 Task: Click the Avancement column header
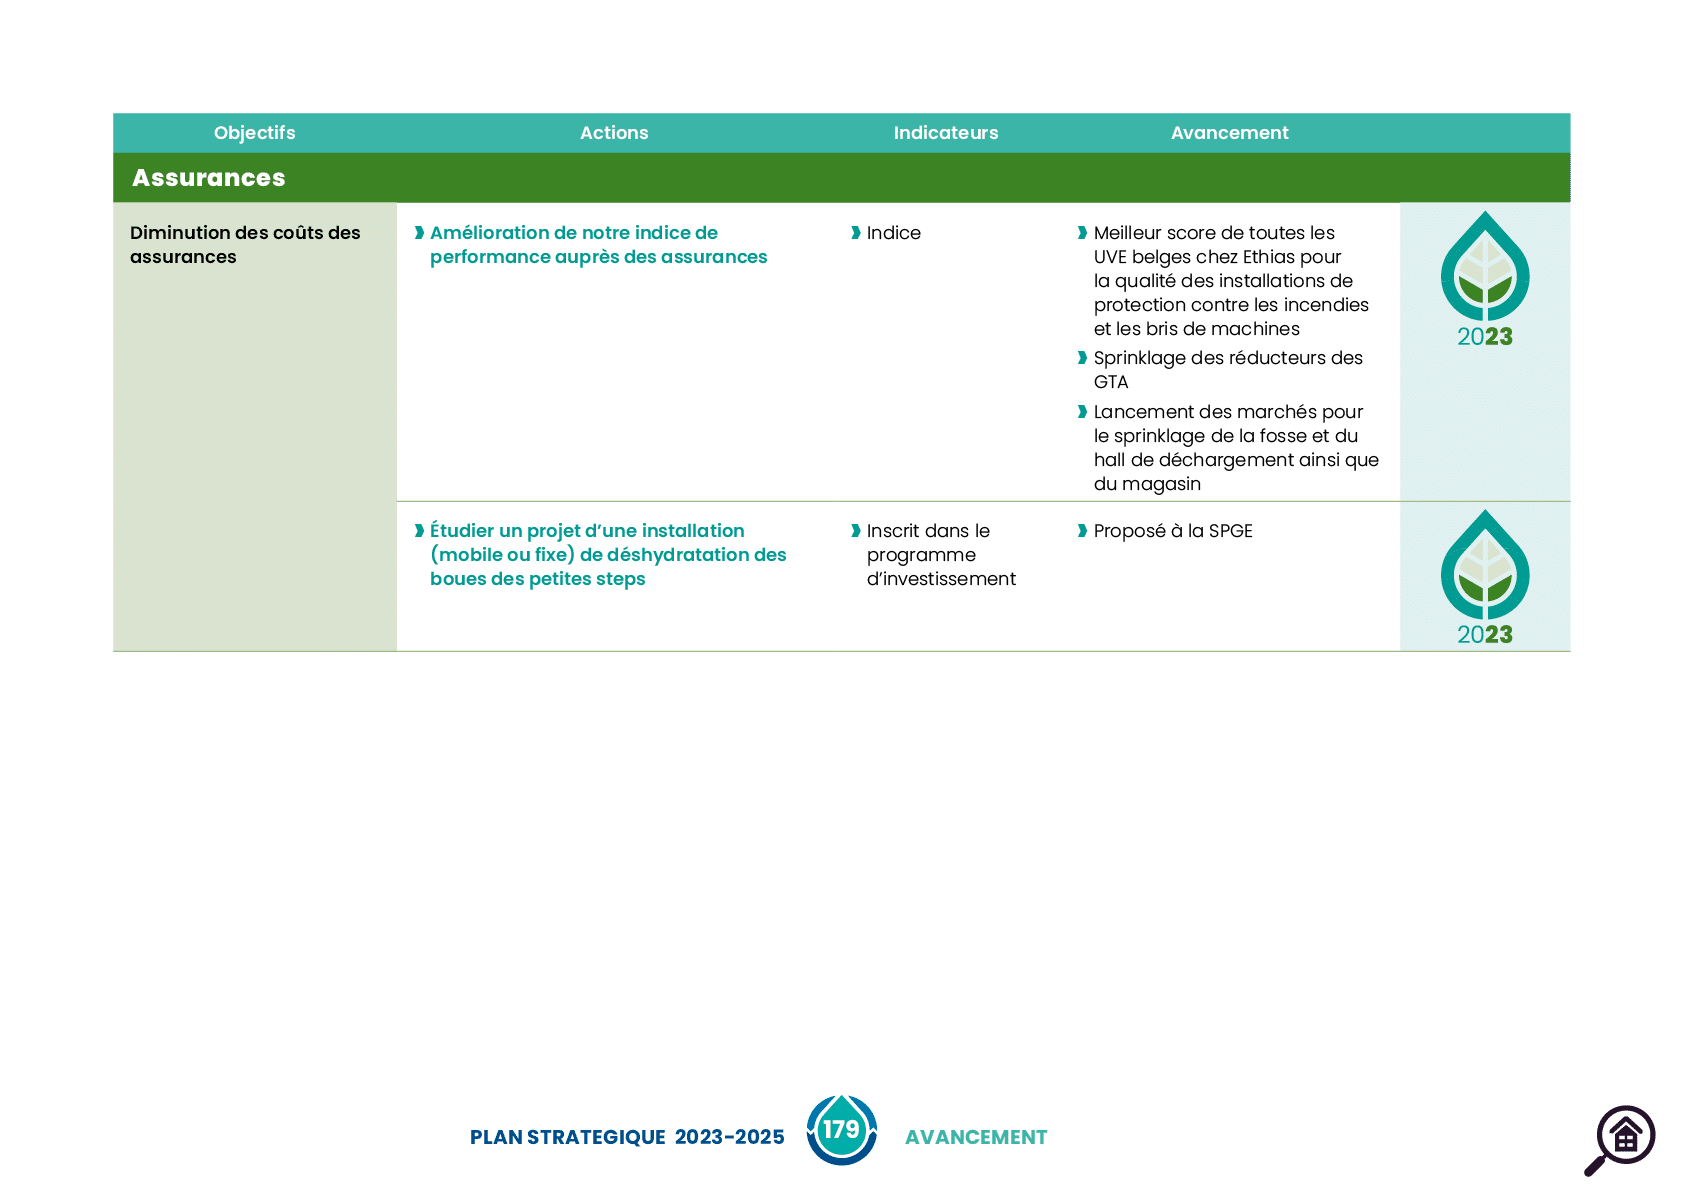click(x=1230, y=133)
